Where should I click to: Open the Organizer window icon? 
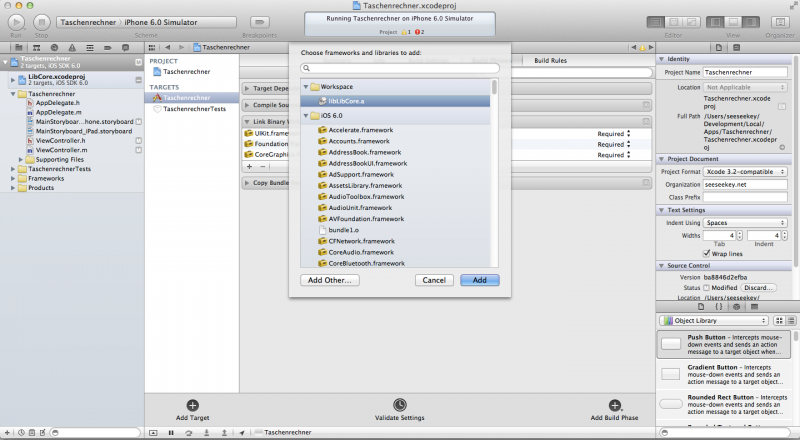pyautogui.click(x=776, y=21)
